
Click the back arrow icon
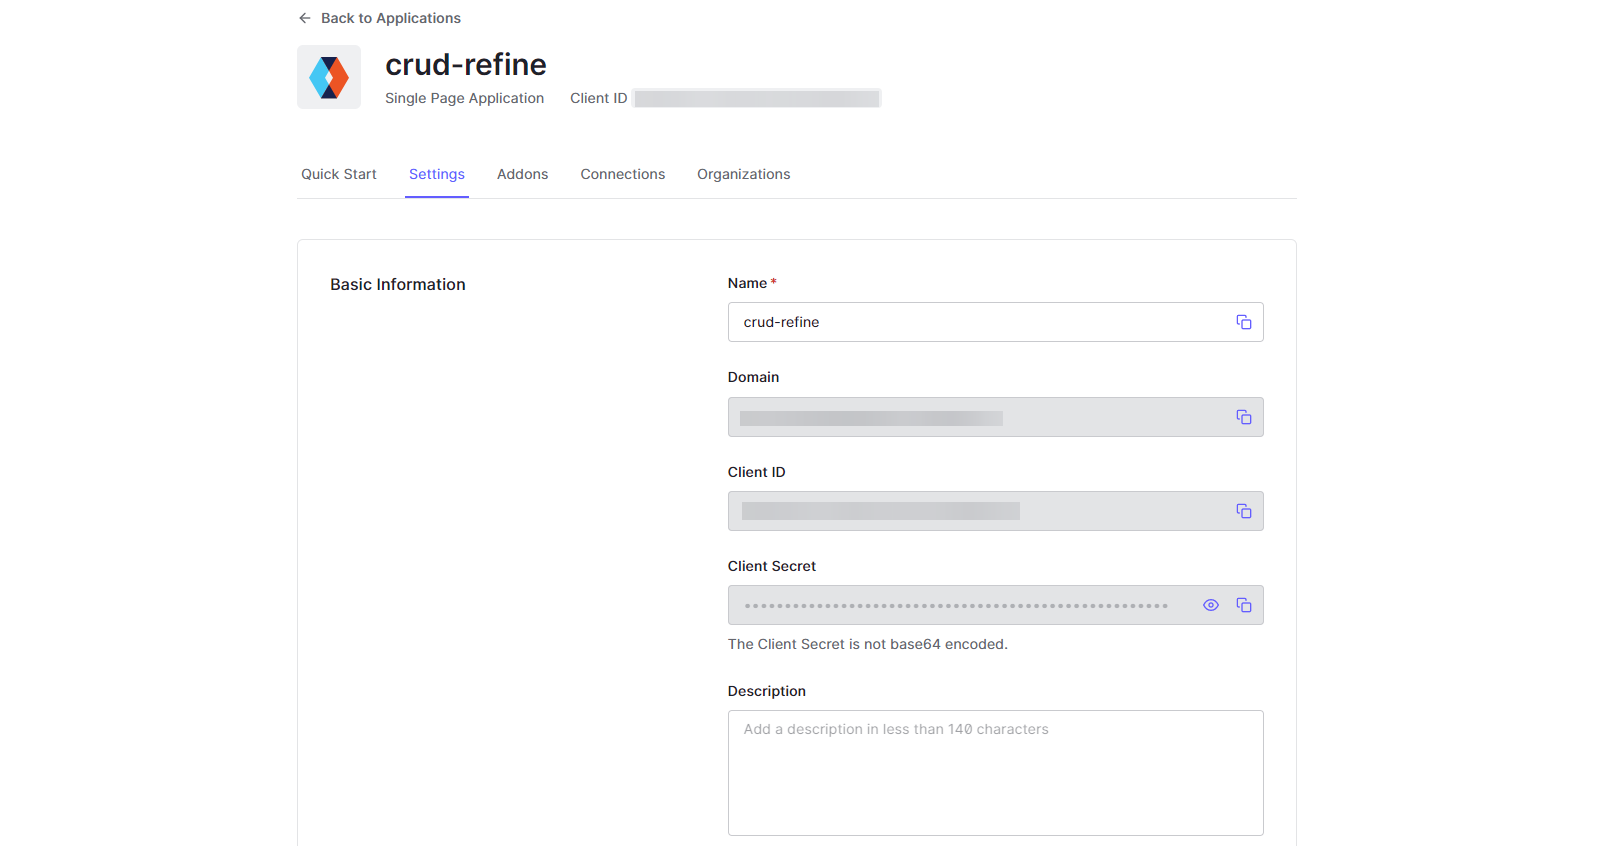(x=305, y=18)
